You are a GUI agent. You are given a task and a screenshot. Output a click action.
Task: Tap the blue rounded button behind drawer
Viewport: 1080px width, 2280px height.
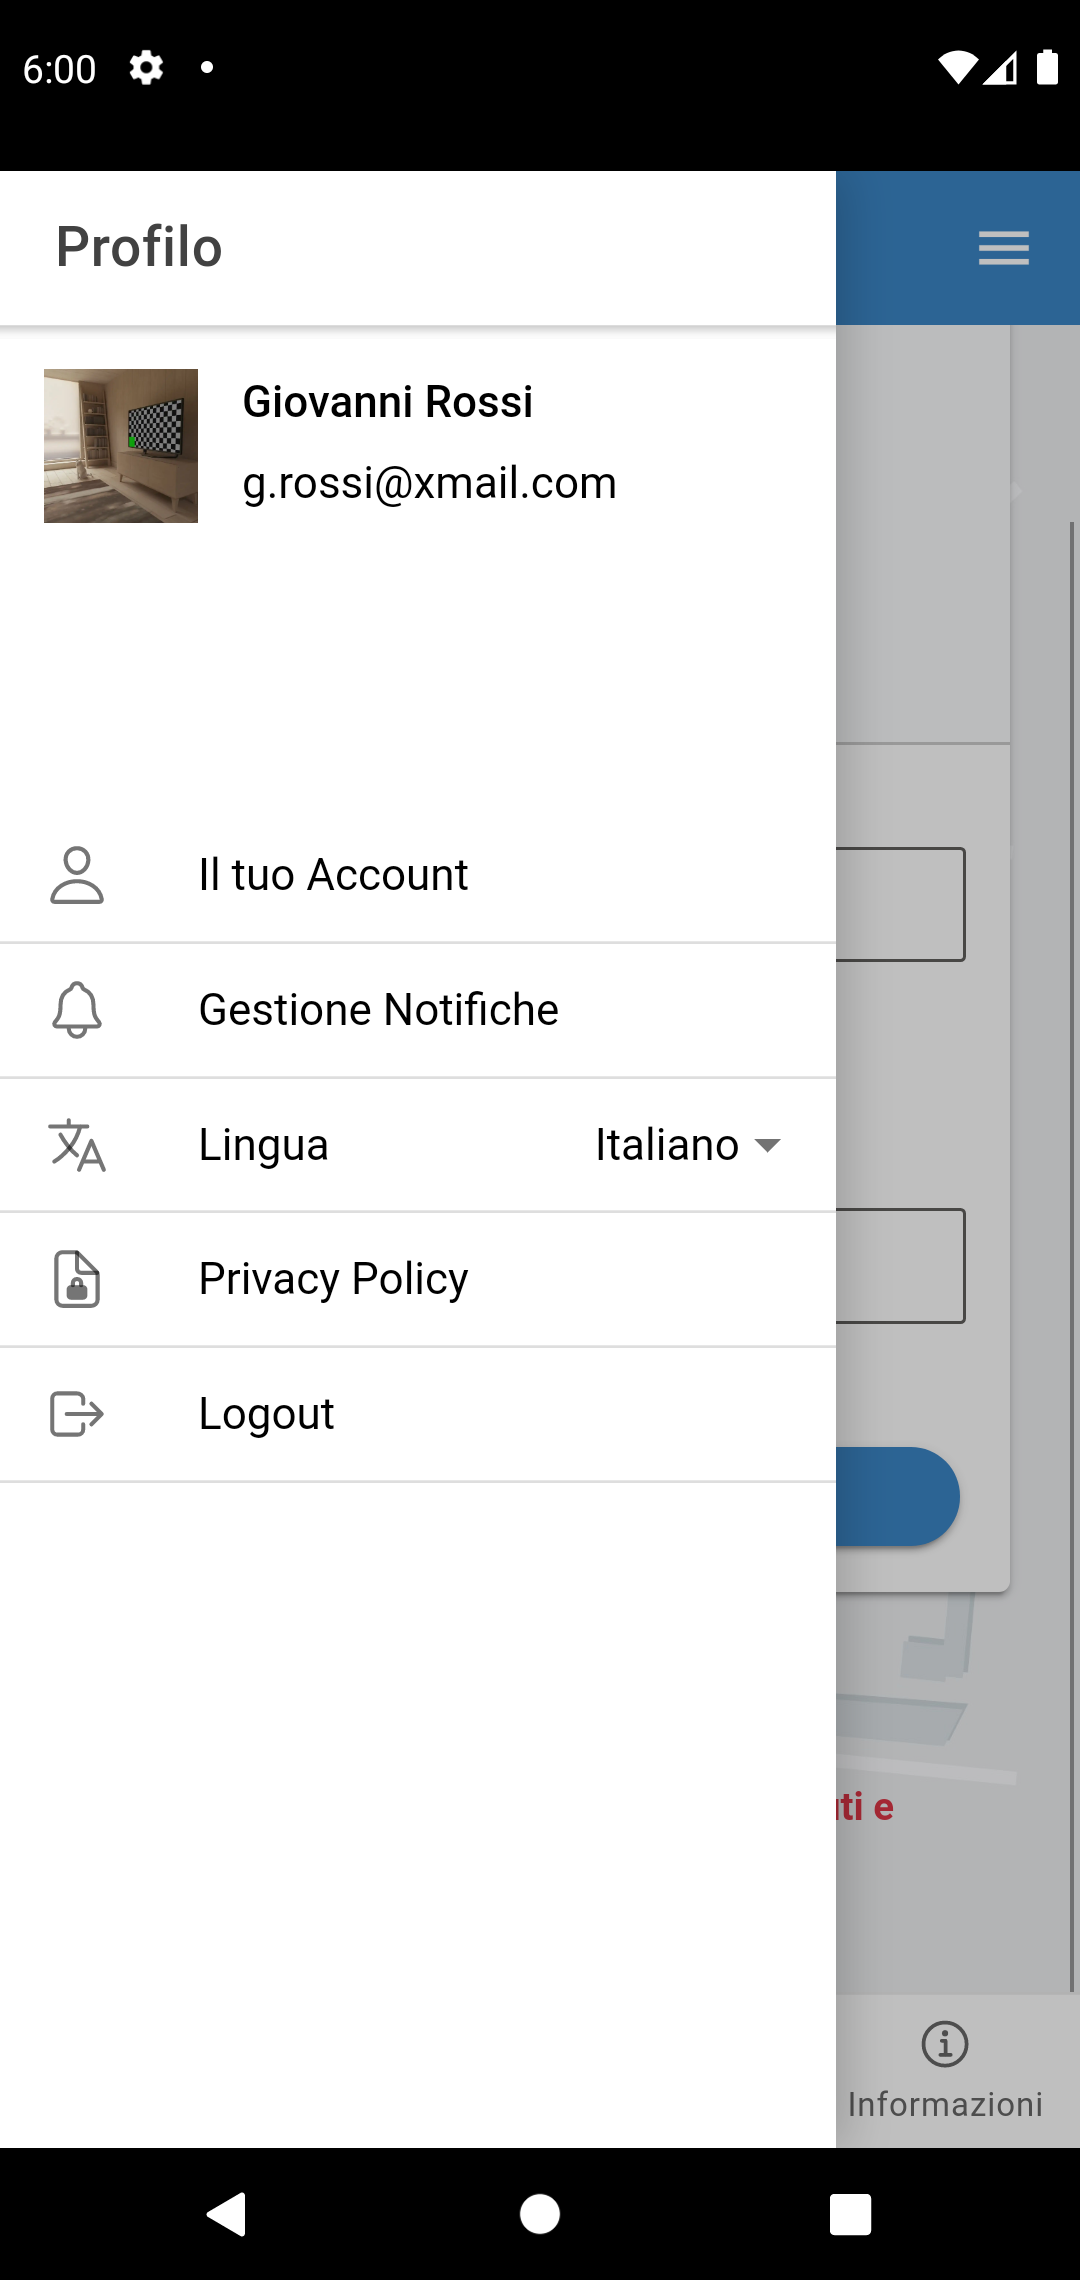(897, 1496)
